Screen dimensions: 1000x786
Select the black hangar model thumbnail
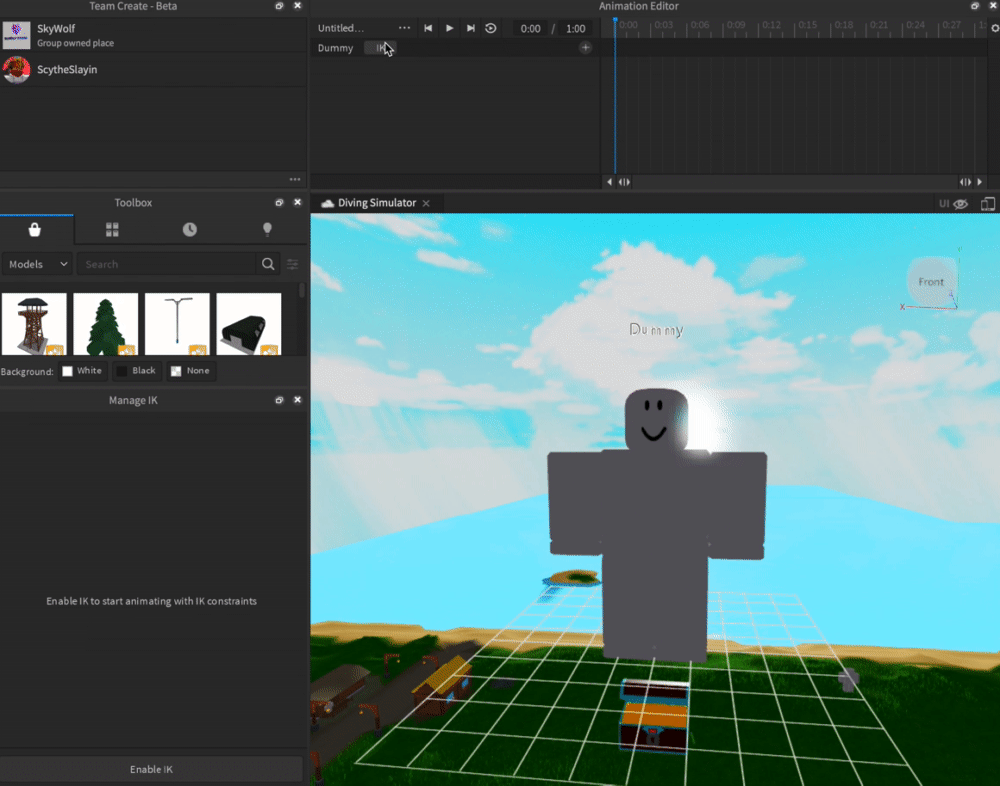[x=249, y=324]
